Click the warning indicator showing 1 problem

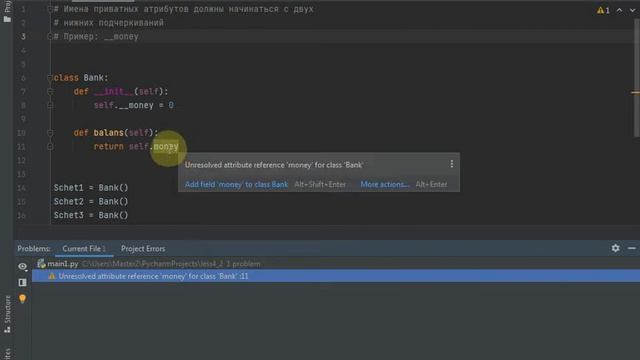tap(603, 11)
